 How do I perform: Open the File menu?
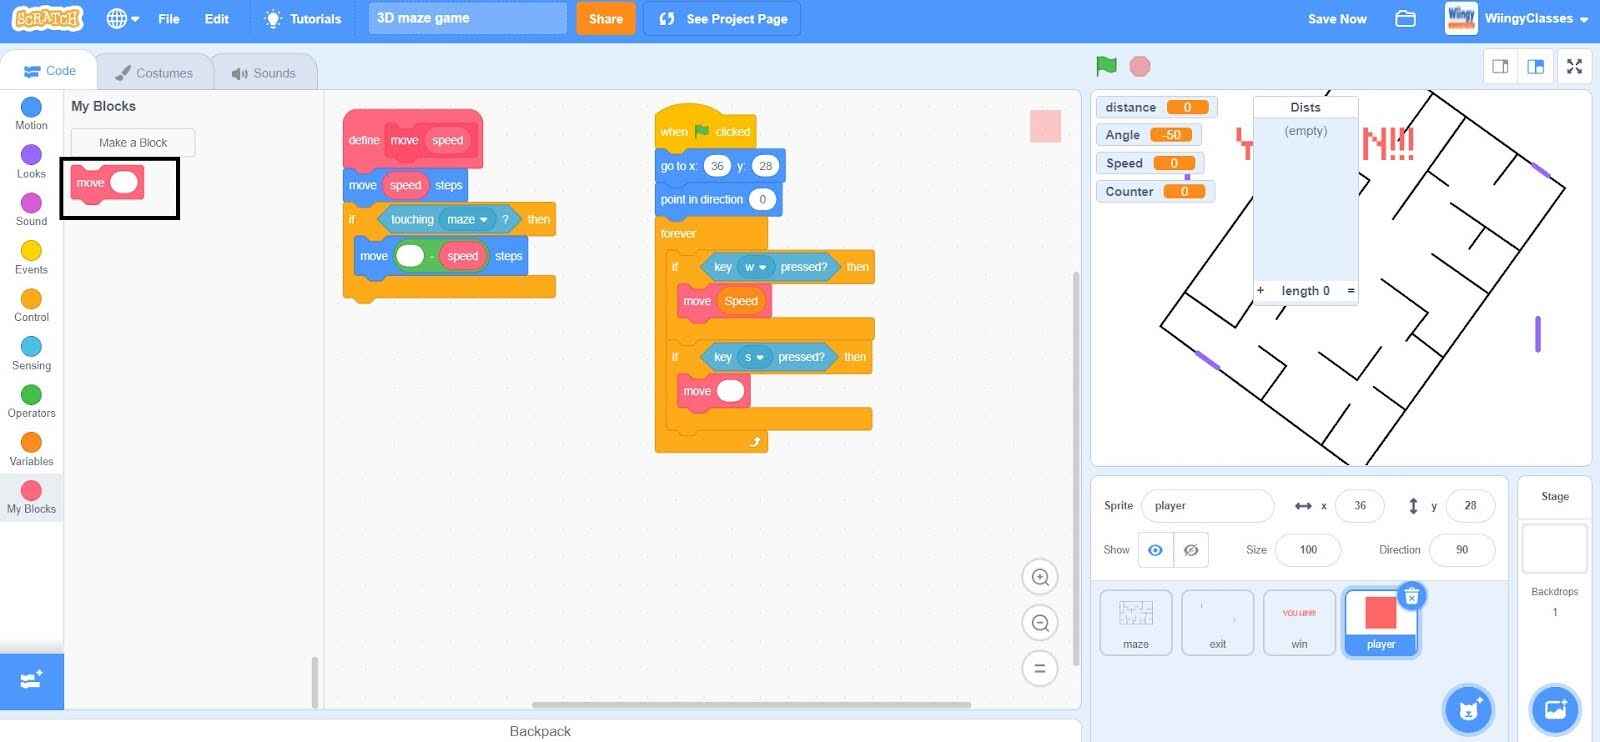tap(169, 19)
